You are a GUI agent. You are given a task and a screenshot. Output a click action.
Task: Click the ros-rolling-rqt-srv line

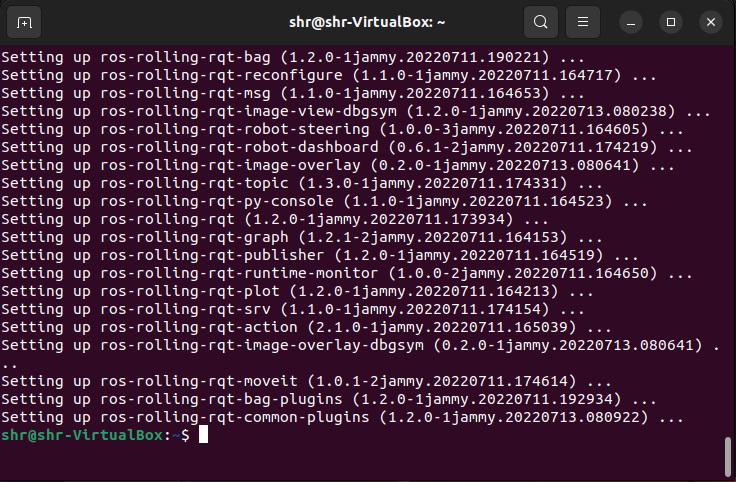293,309
